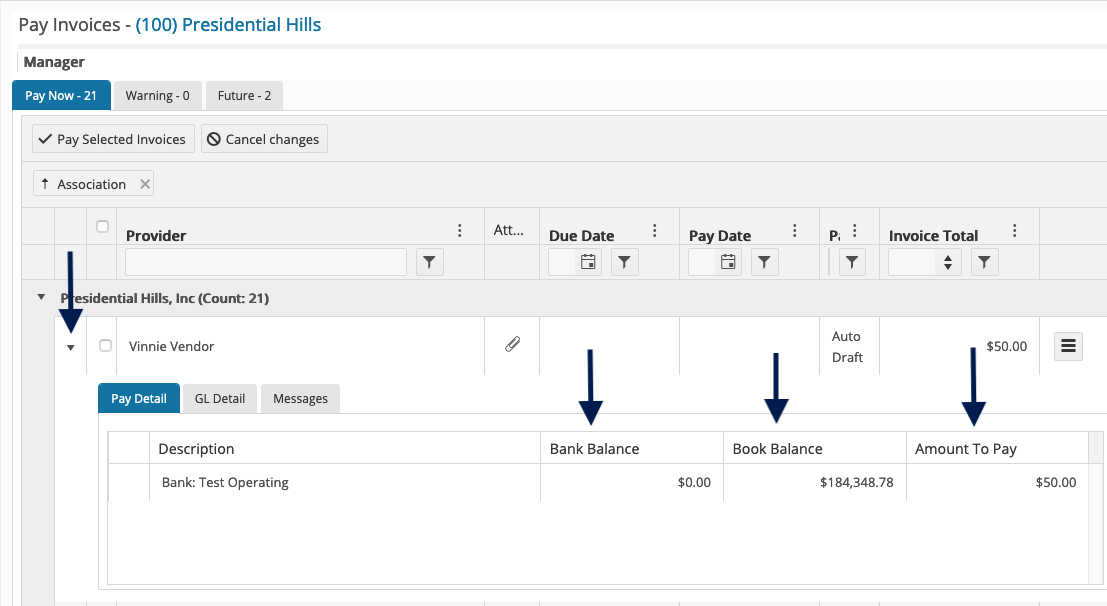Viewport: 1107px width, 606px height.
Task: Open the Pay Now - 21 tab
Action: [x=61, y=95]
